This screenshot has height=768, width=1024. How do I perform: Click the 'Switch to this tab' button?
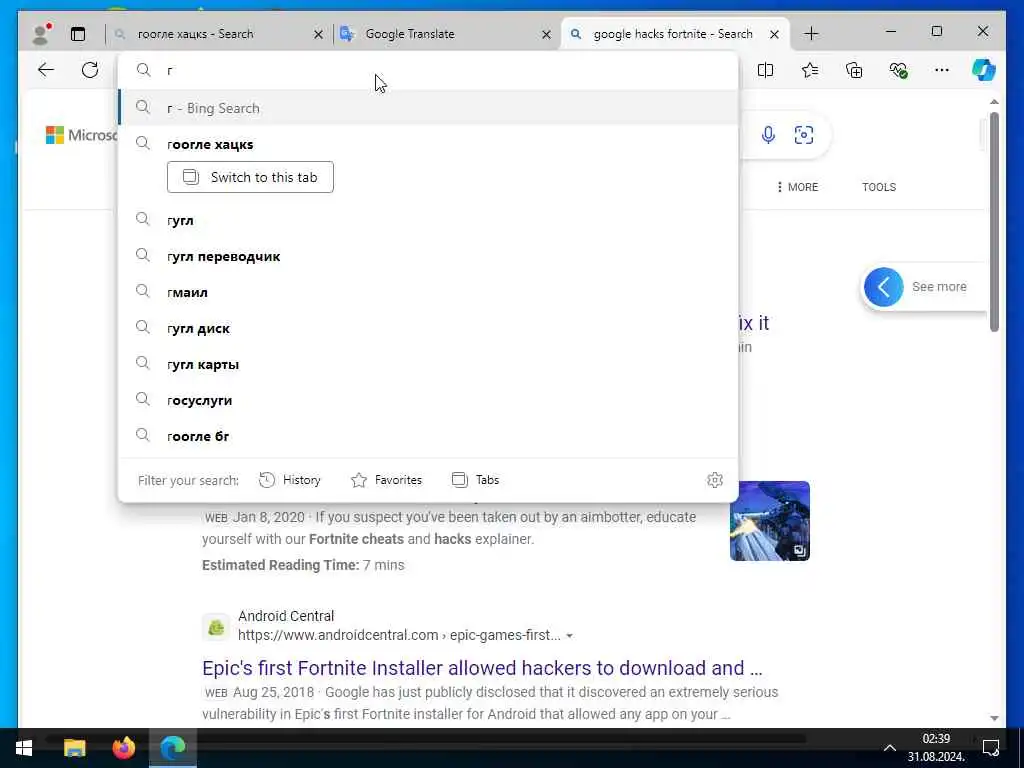pyautogui.click(x=250, y=177)
